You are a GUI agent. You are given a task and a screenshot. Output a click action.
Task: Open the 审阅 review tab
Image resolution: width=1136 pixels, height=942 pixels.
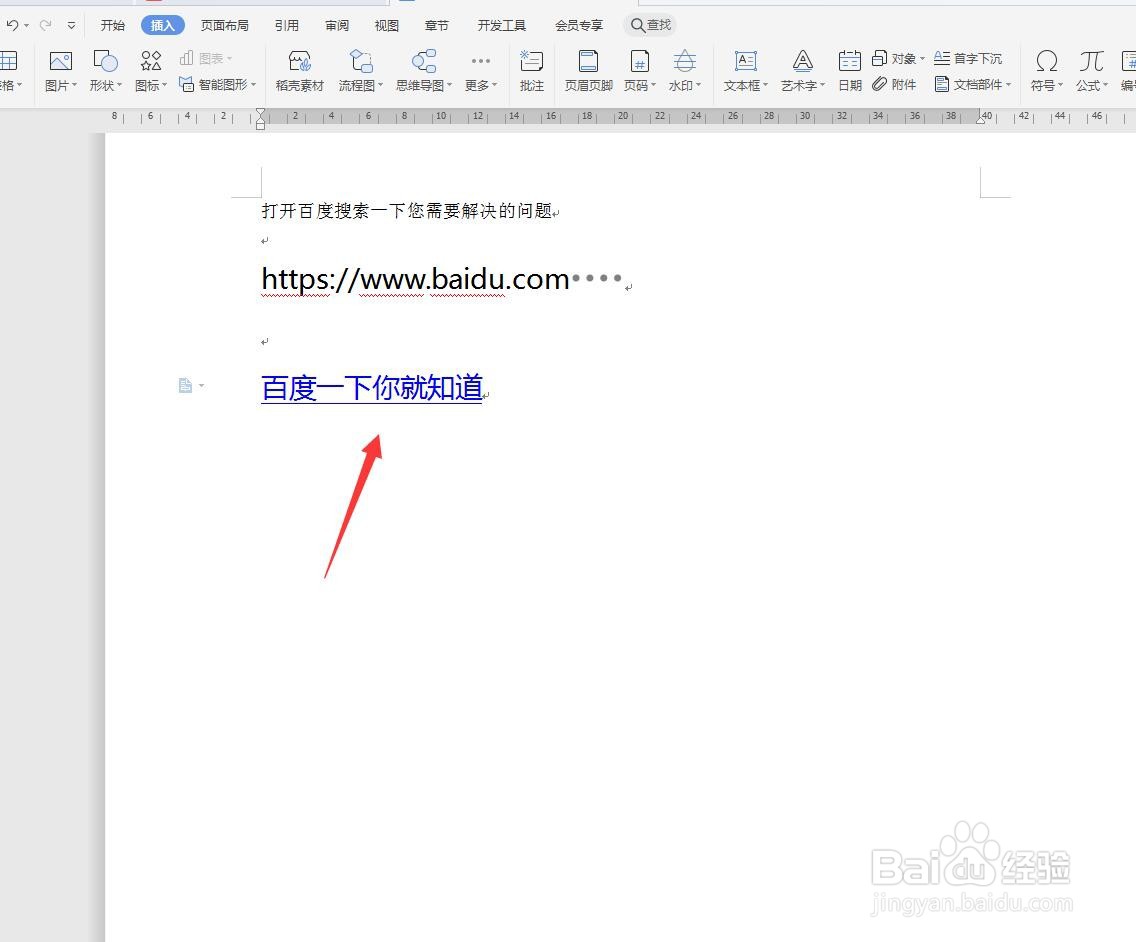pyautogui.click(x=336, y=24)
